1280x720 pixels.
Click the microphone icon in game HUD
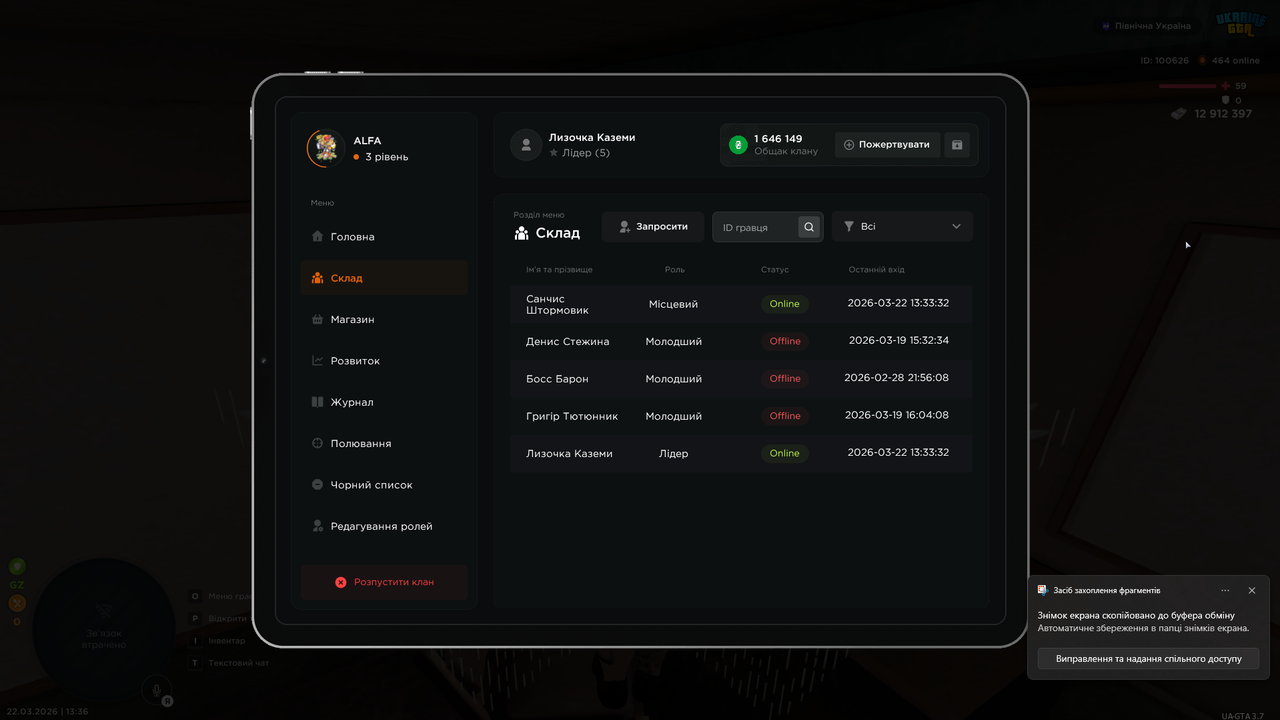pos(155,688)
